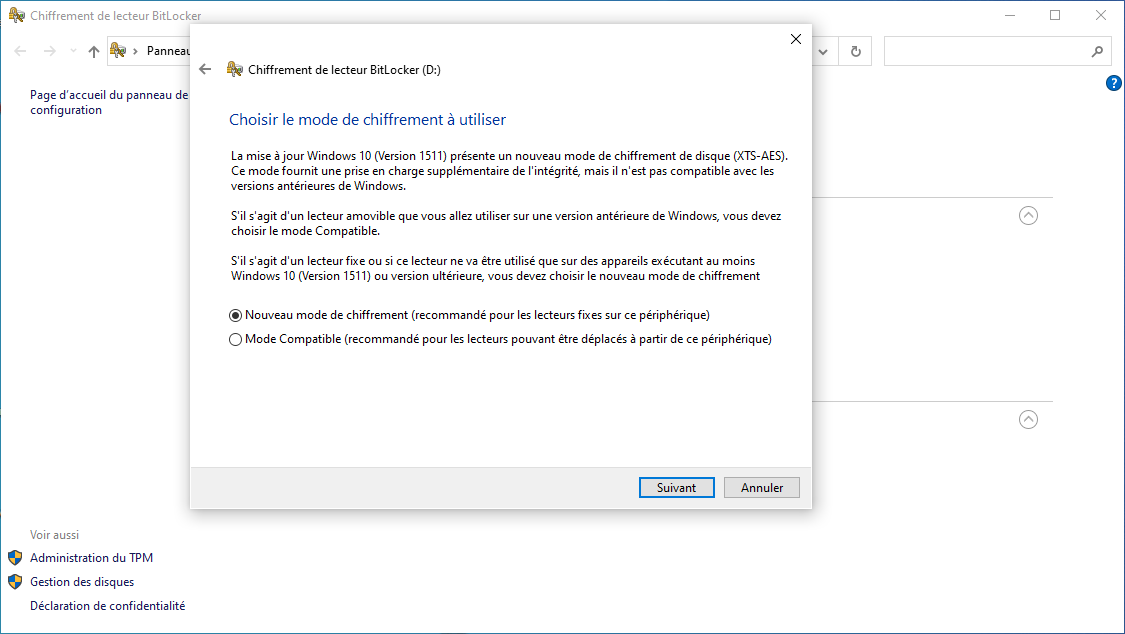The width and height of the screenshot is (1125, 634).
Task: Close the BitLocker wizard dialog with X
Action: [x=796, y=39]
